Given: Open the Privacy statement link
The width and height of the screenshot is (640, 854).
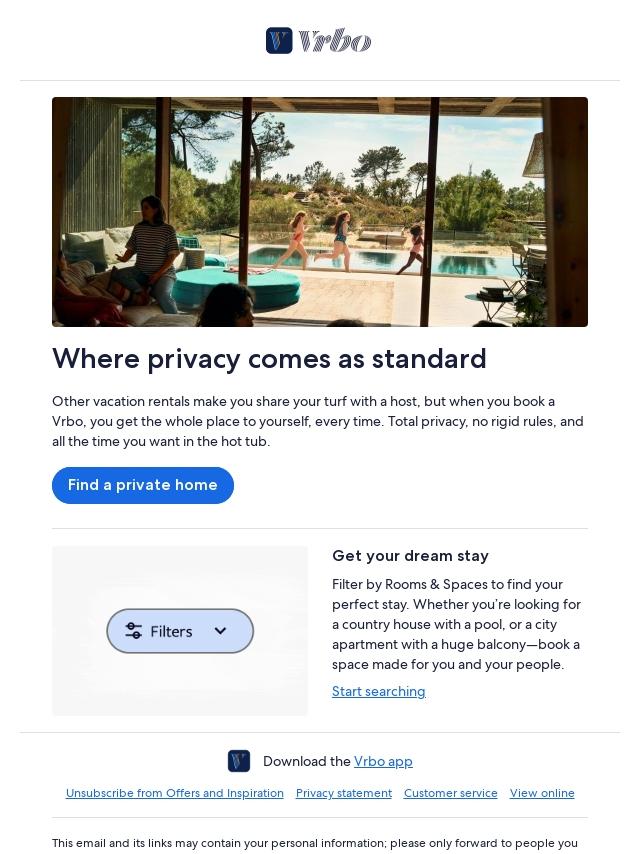Looking at the screenshot, I should [344, 793].
